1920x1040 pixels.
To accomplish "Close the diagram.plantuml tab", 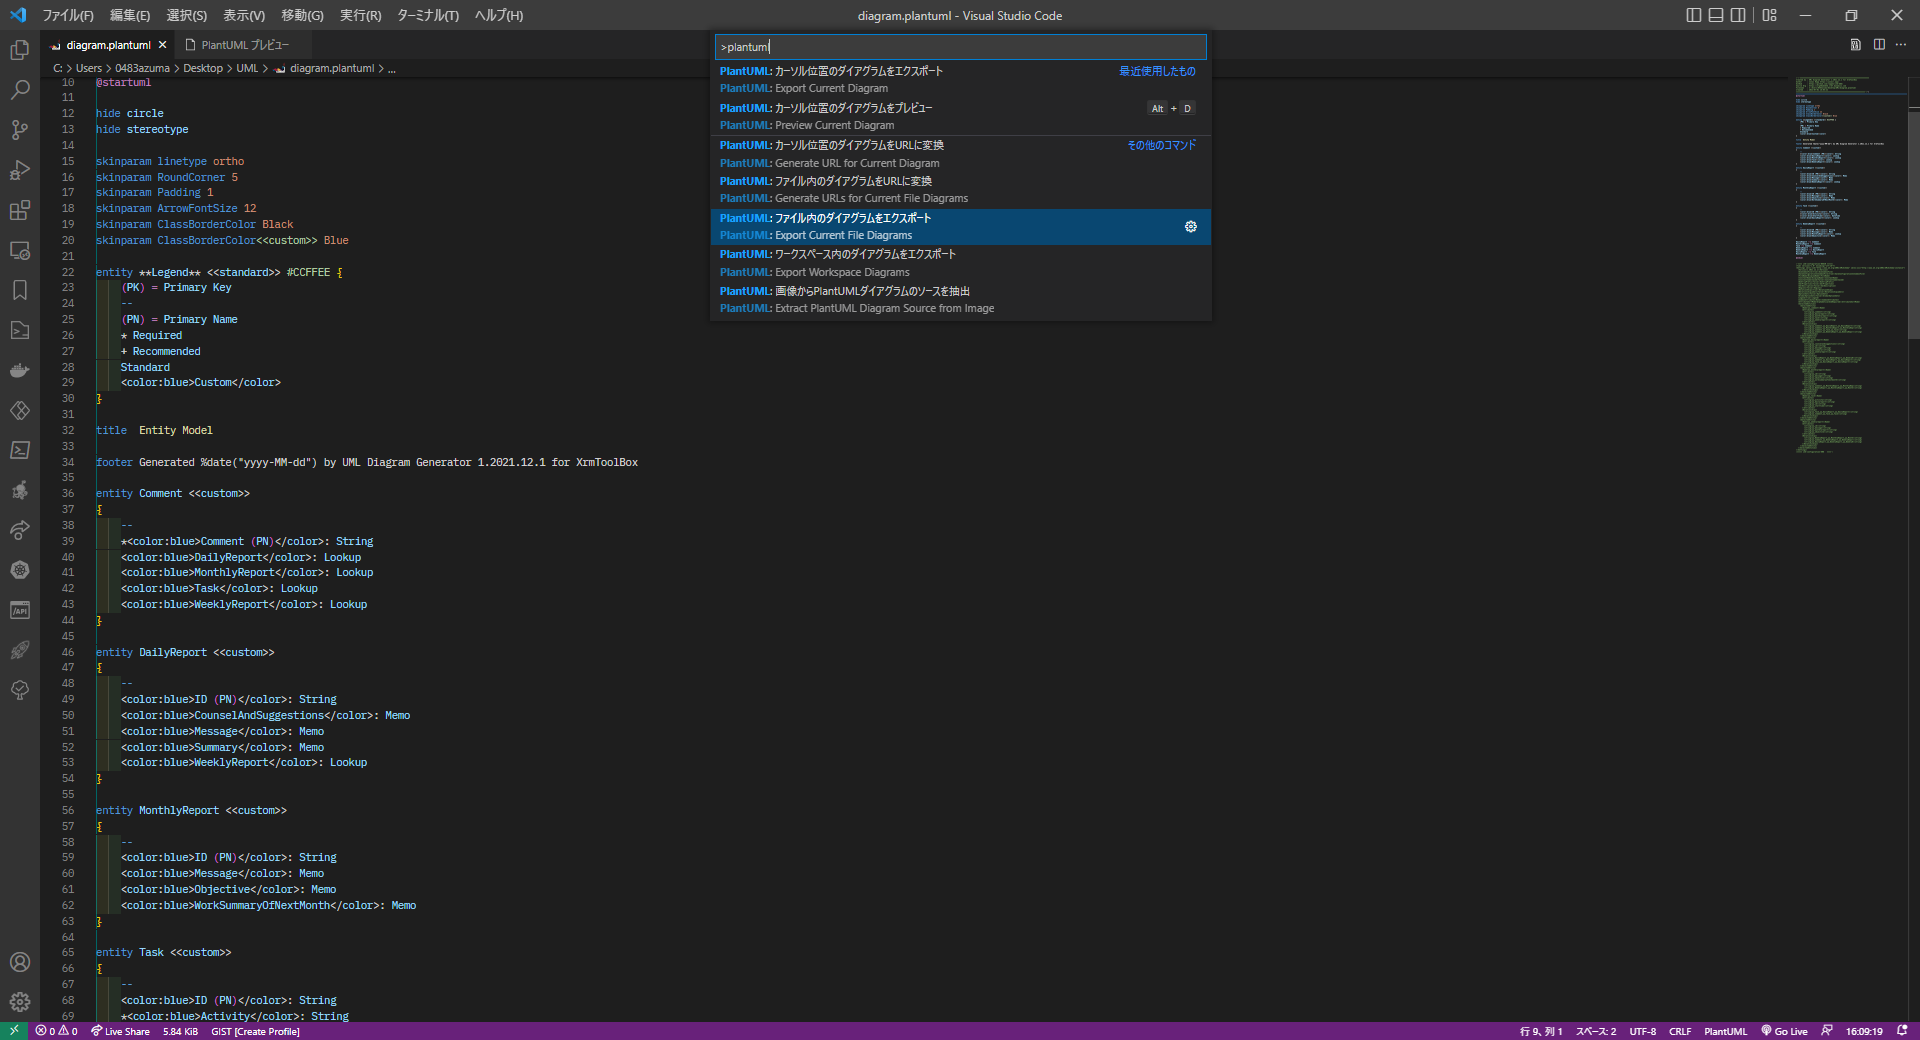I will click(163, 45).
